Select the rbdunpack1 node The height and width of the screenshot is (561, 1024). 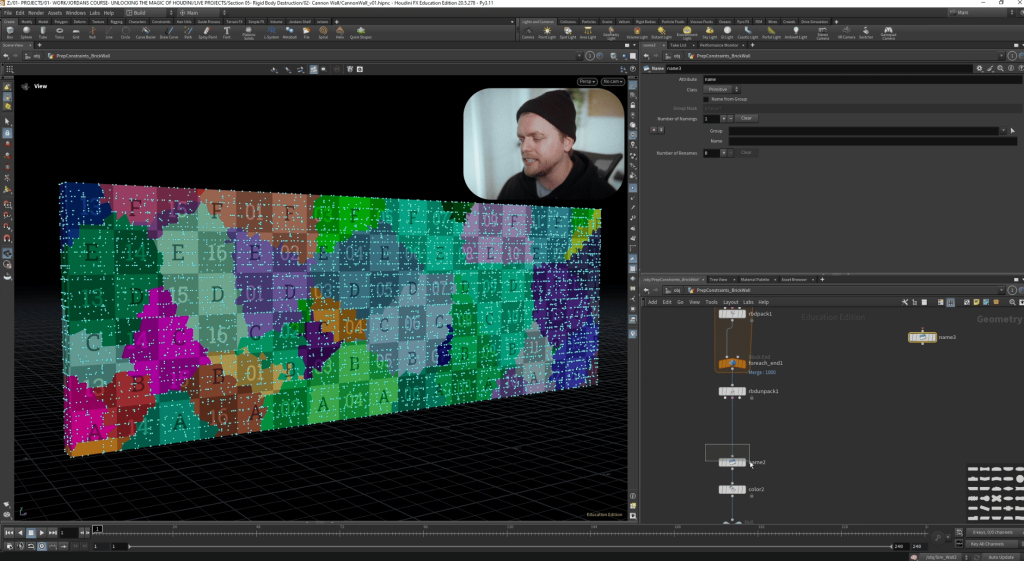[732, 391]
